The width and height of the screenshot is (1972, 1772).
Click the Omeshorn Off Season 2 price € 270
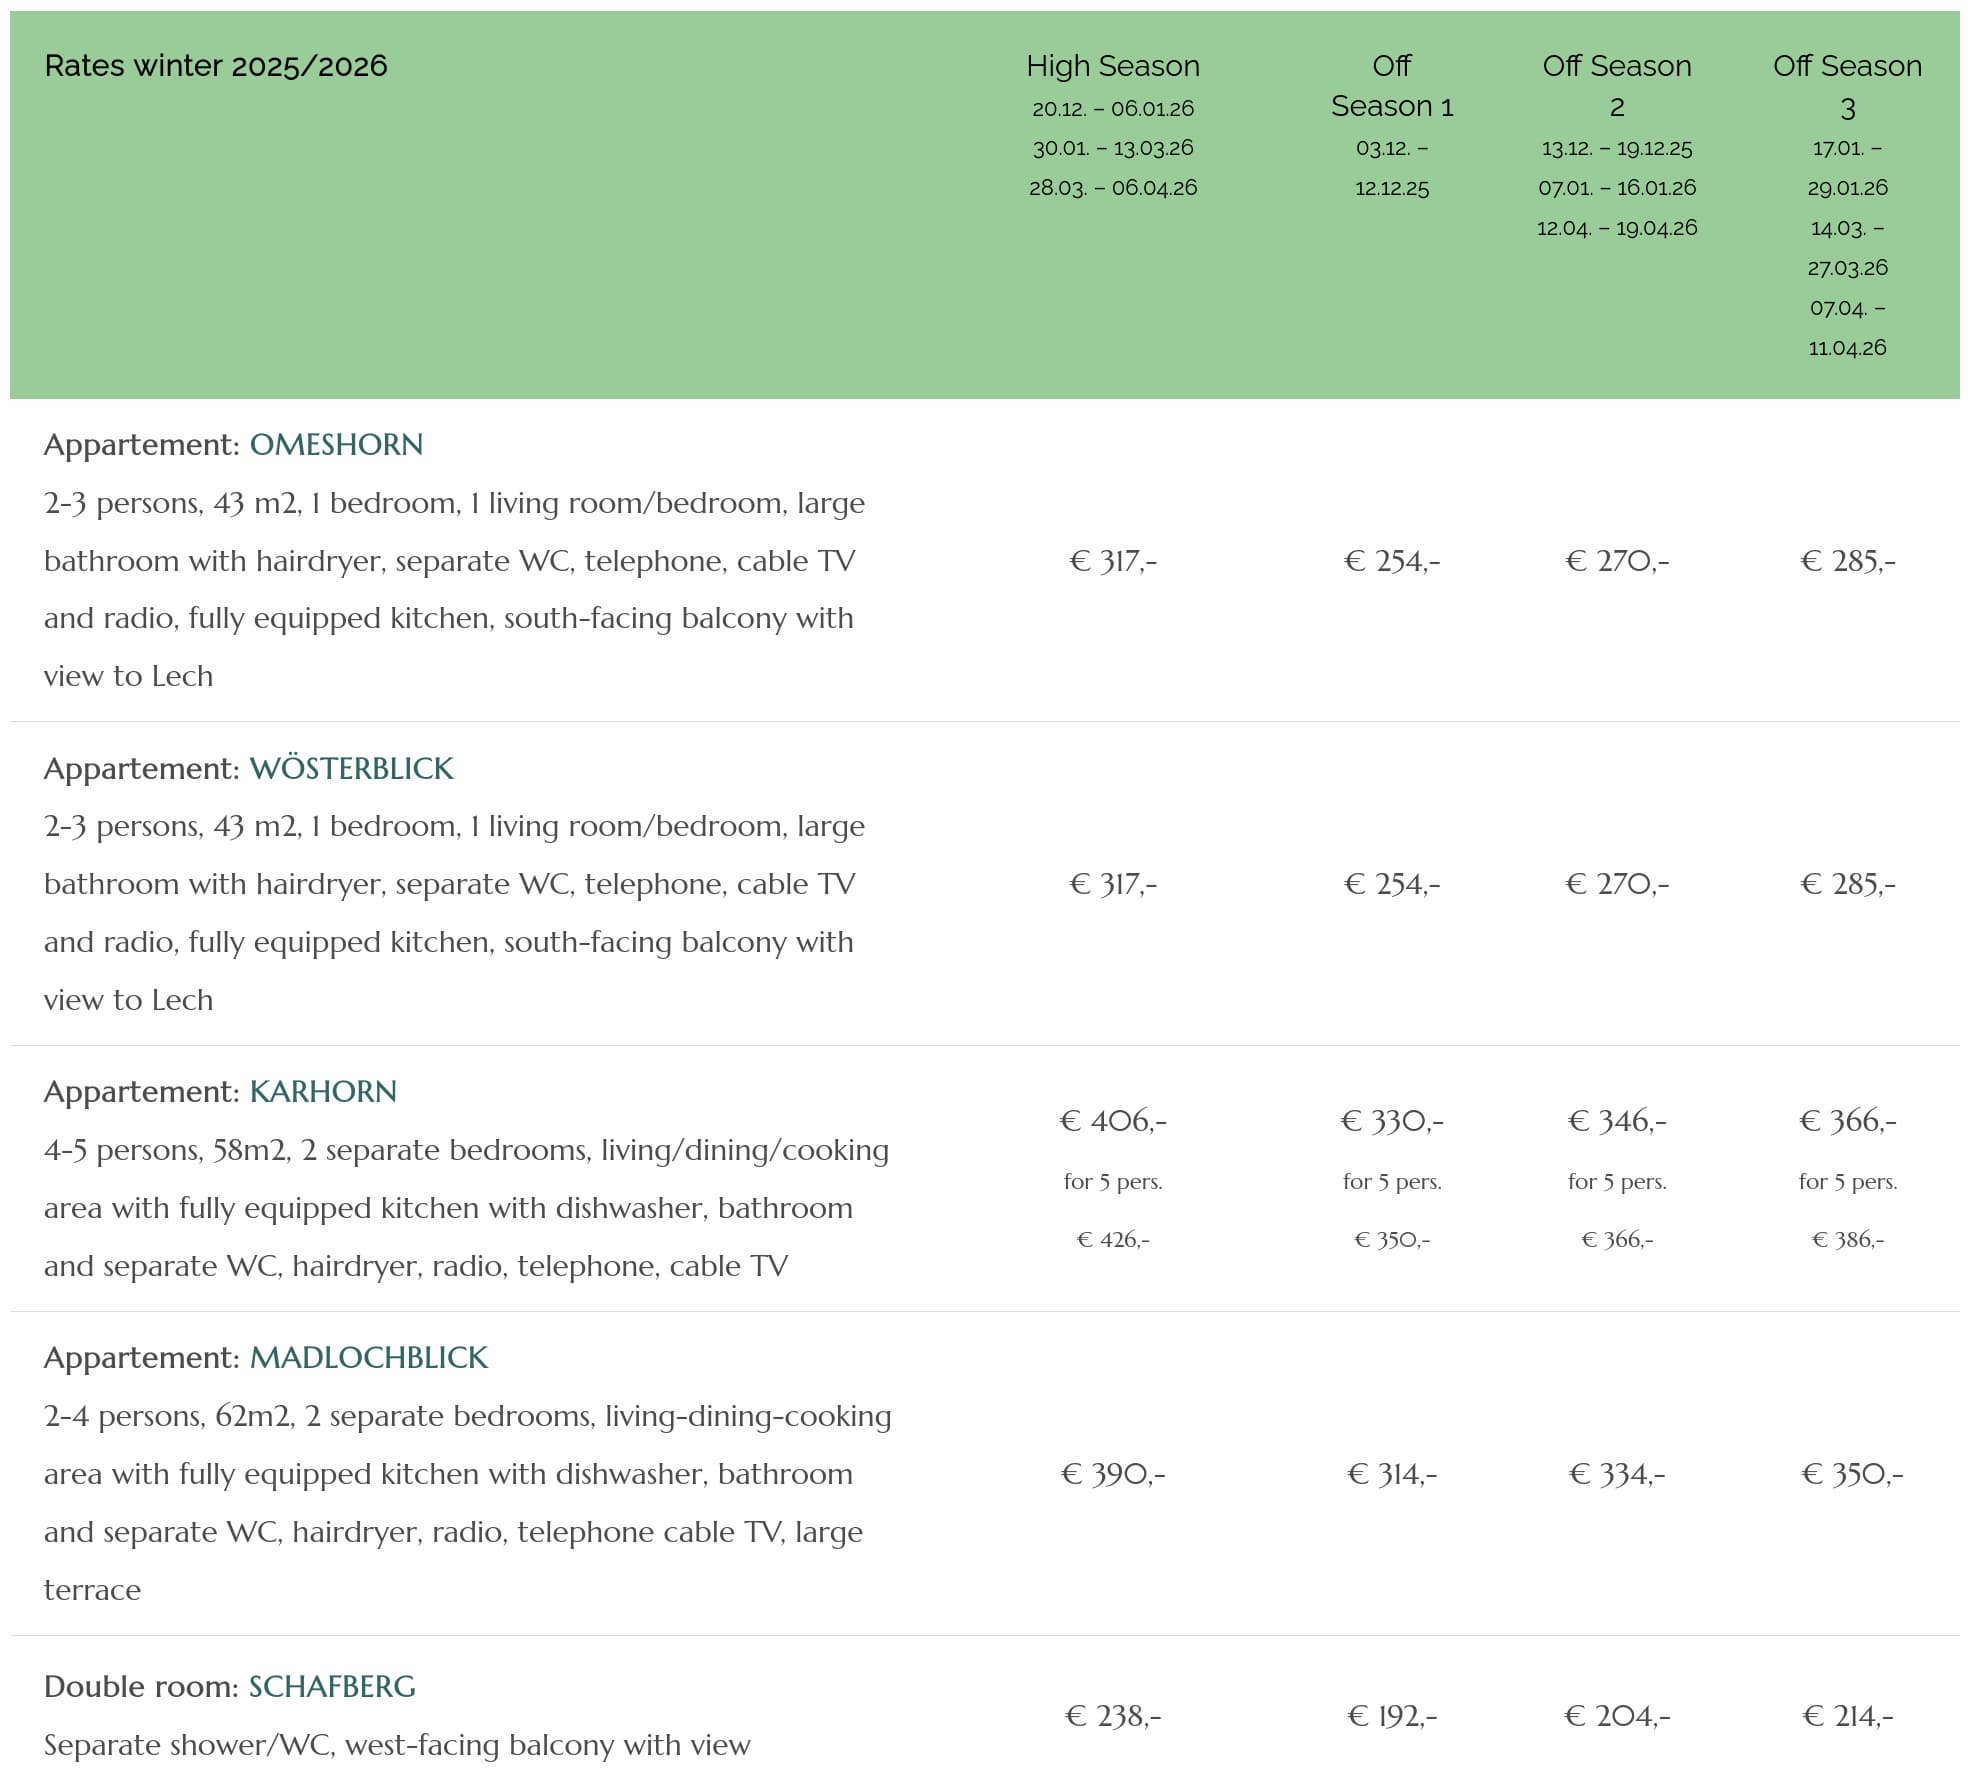[1616, 561]
